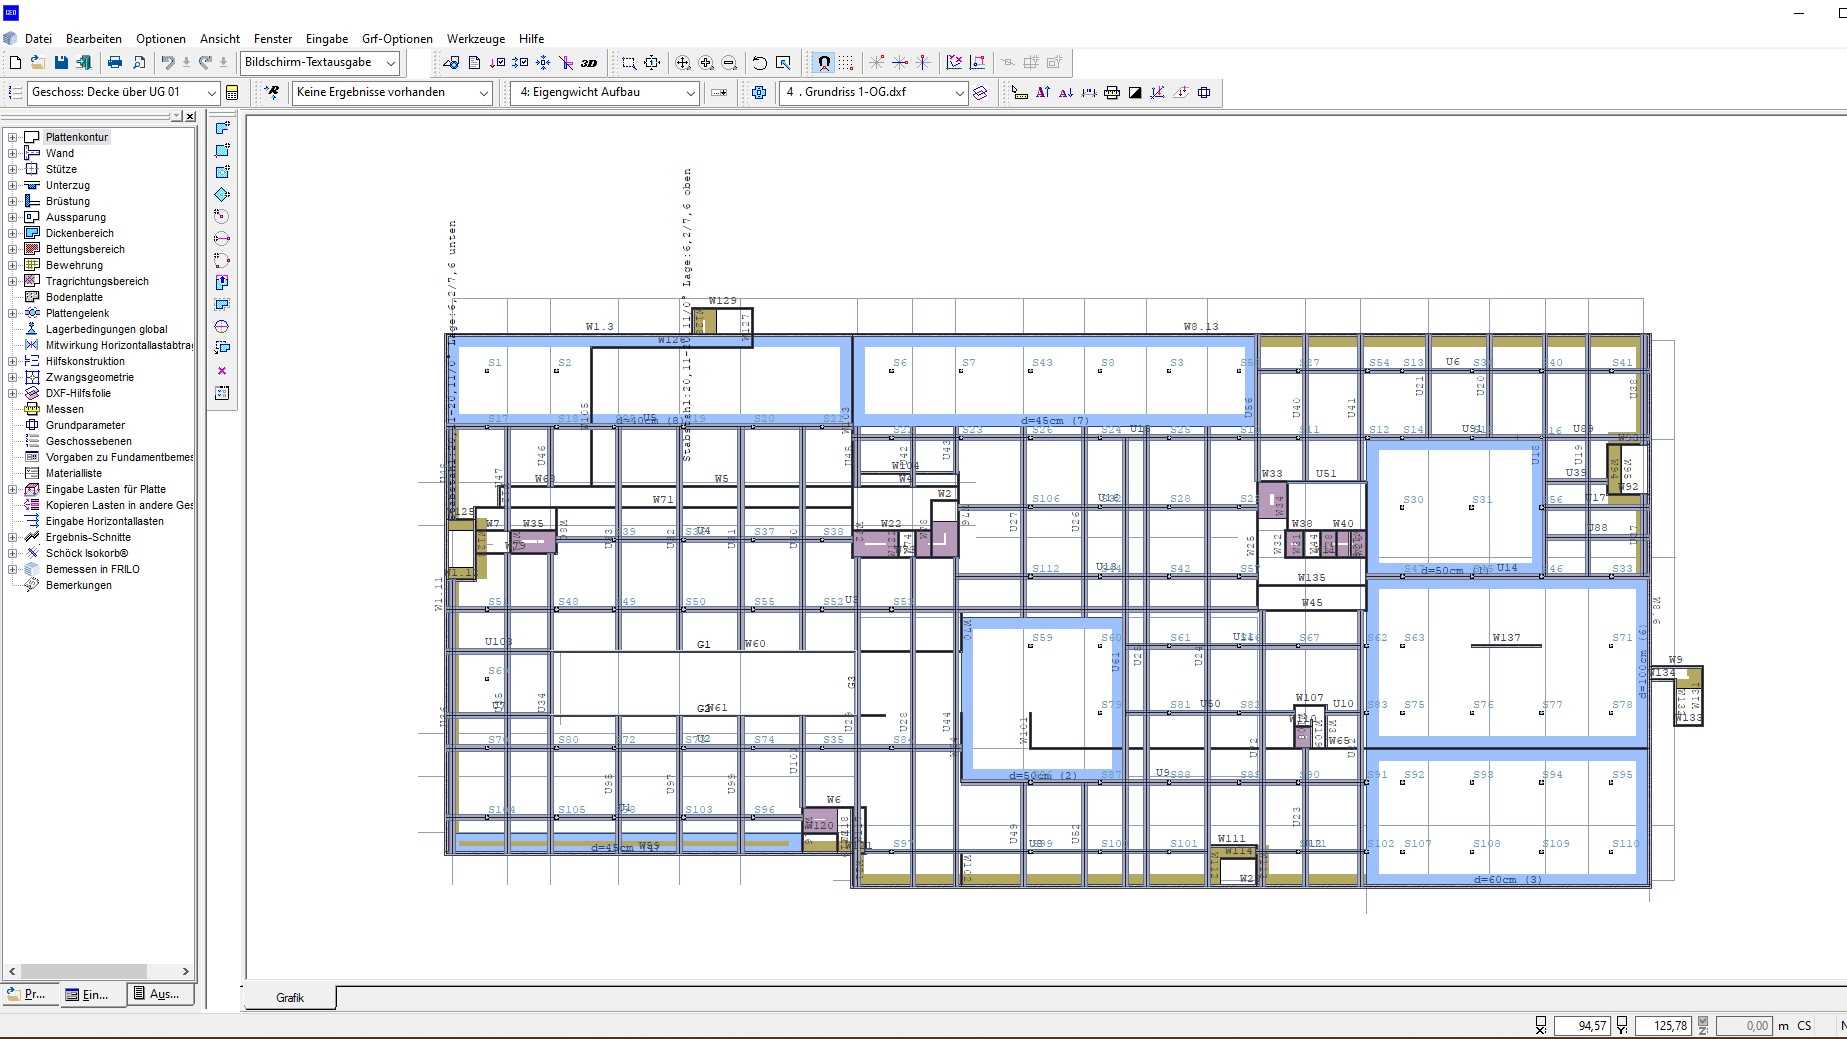The height and width of the screenshot is (1039, 1847).
Task: Click the zoom out magnifier icon
Action: (x=729, y=63)
